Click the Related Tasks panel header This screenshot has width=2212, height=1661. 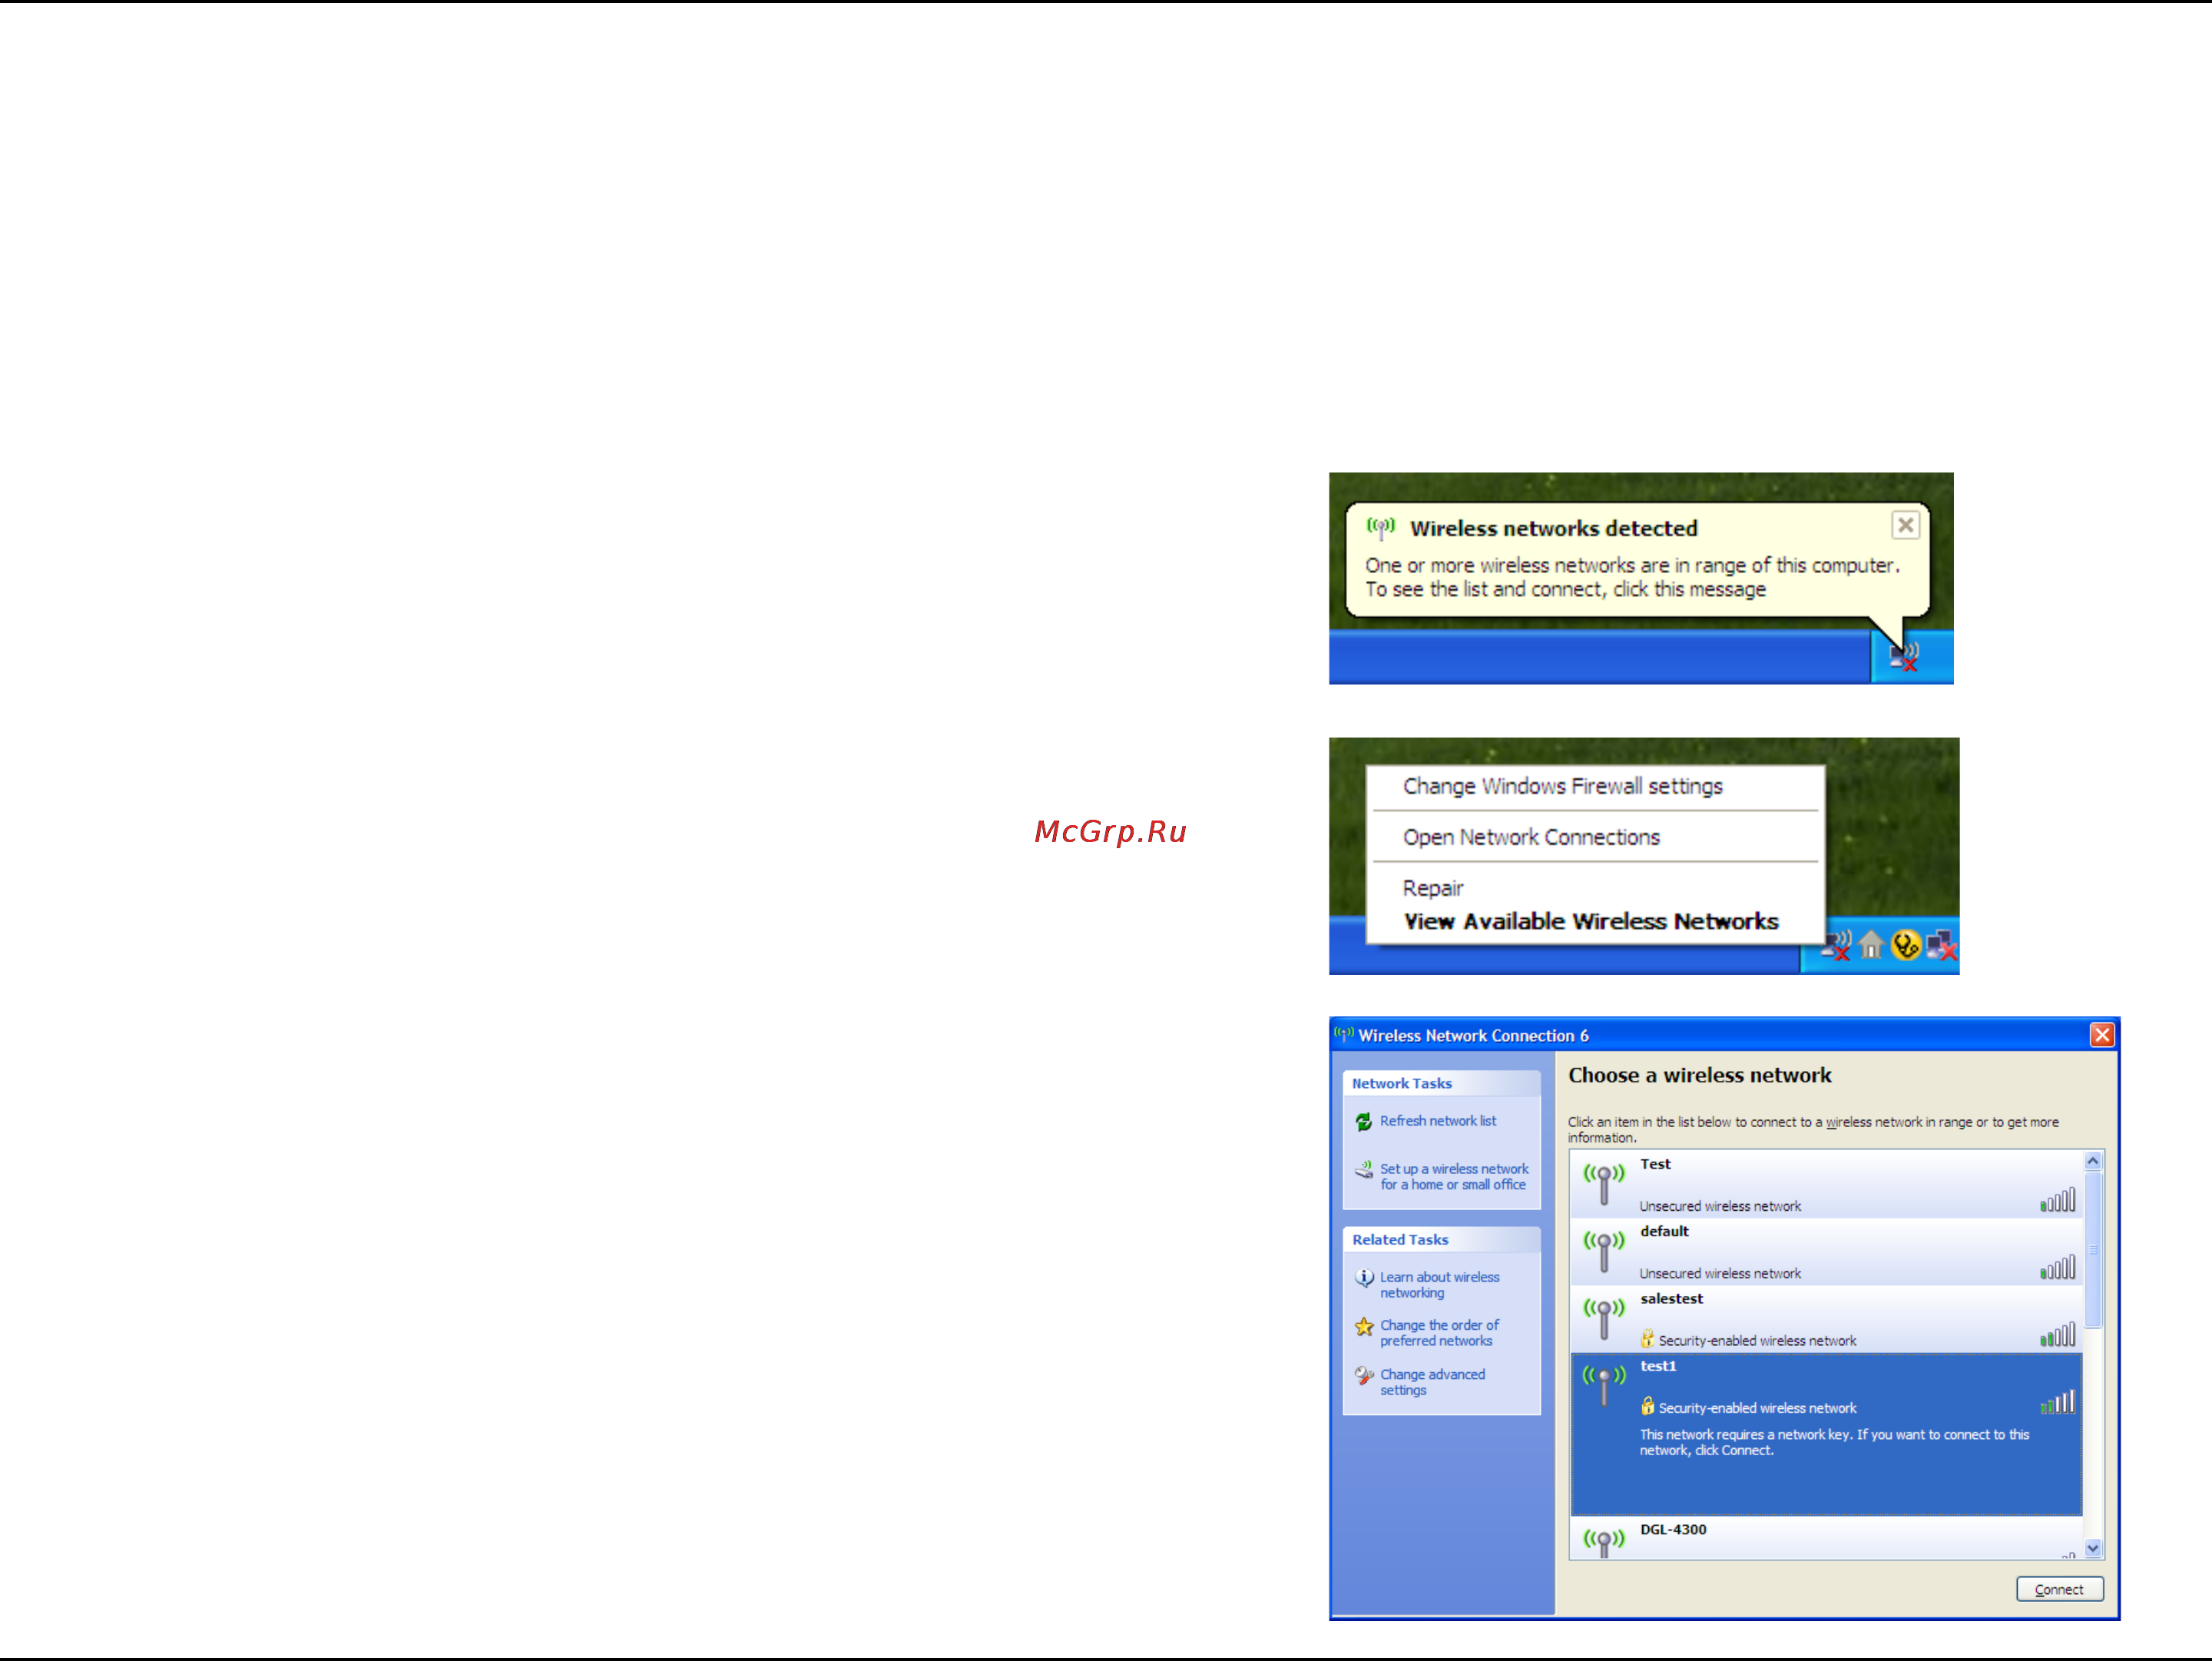click(x=1441, y=1239)
